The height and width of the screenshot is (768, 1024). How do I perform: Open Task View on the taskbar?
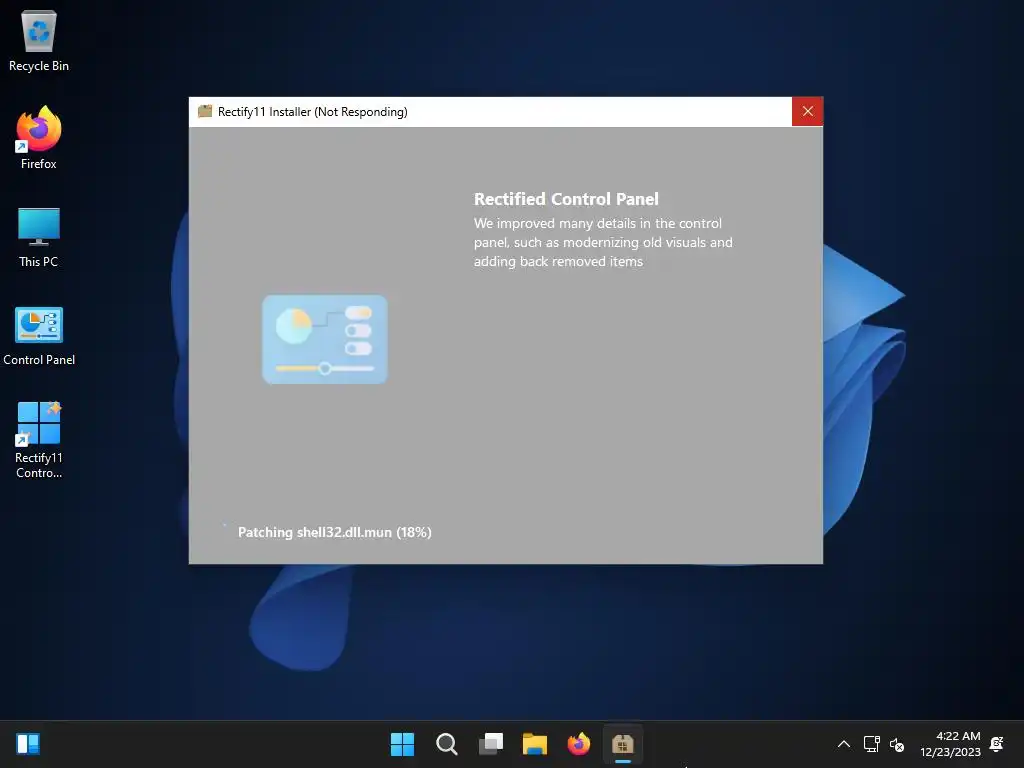coord(491,744)
